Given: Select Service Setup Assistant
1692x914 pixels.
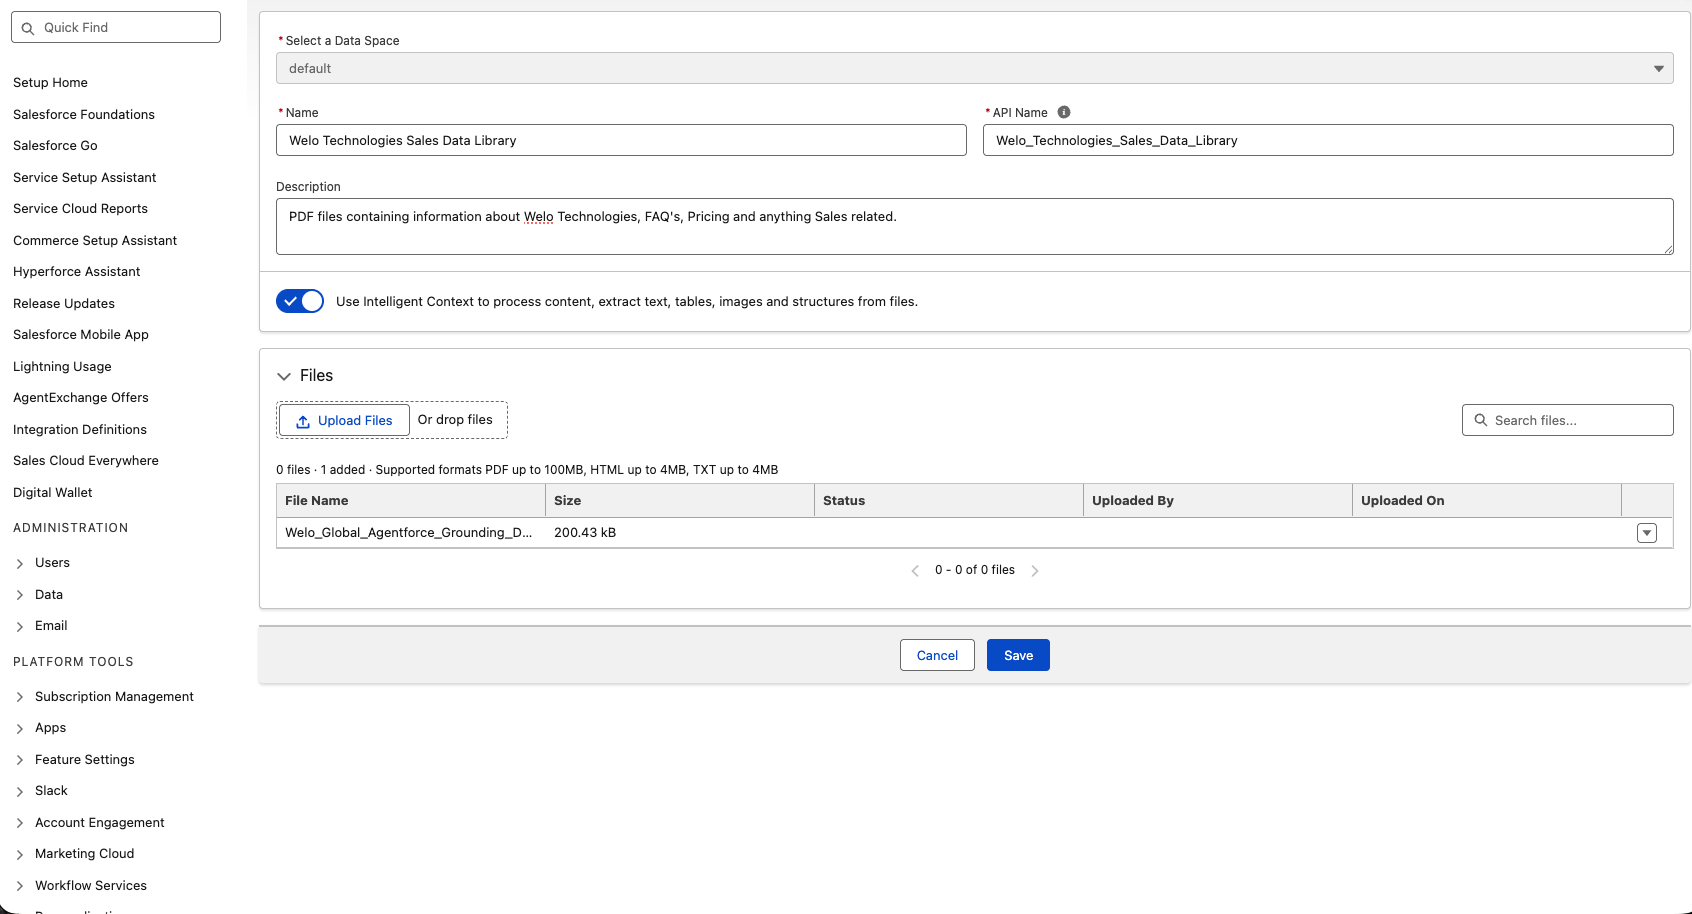Looking at the screenshot, I should point(85,178).
